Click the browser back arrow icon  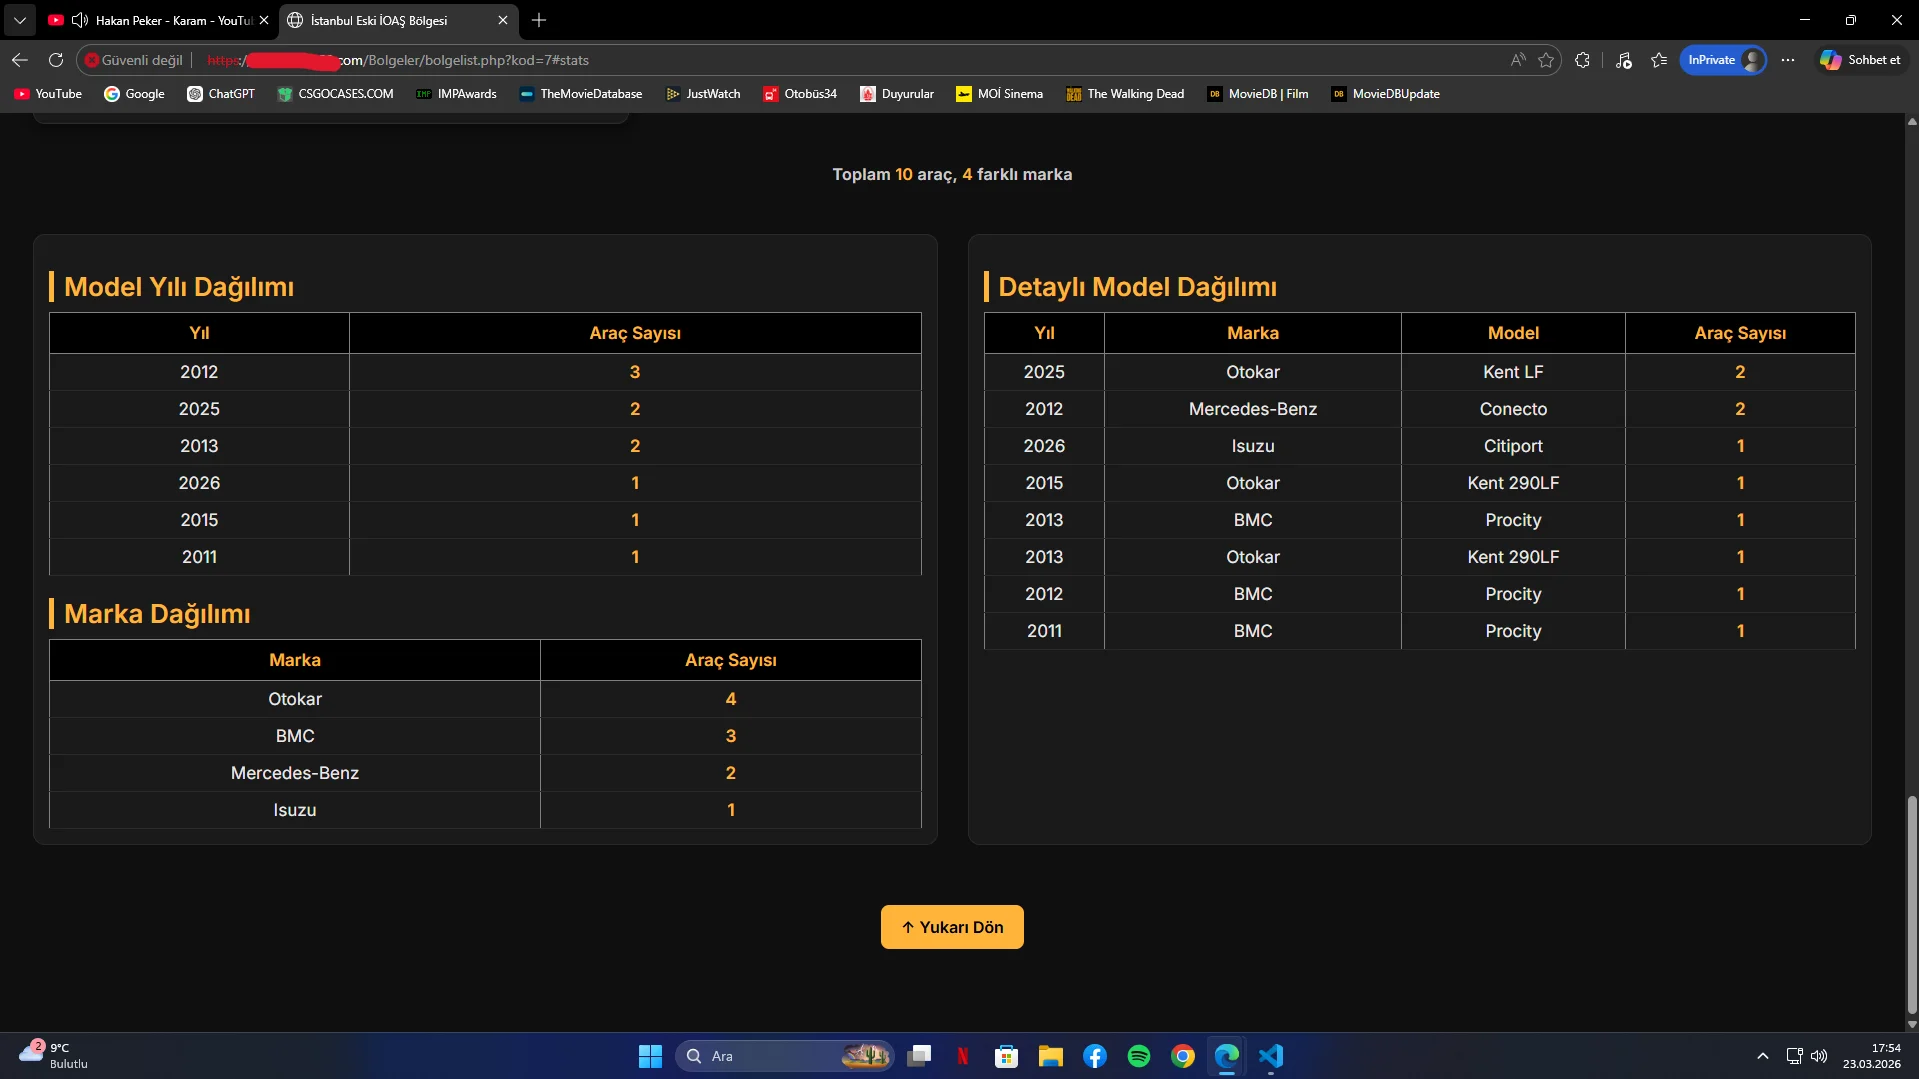point(20,60)
